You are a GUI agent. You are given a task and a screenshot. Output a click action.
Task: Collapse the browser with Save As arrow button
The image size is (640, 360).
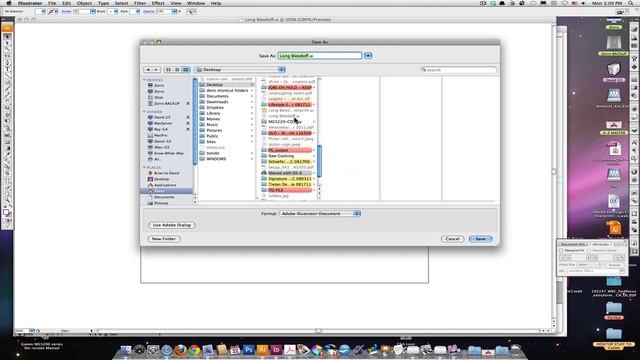click(x=368, y=56)
